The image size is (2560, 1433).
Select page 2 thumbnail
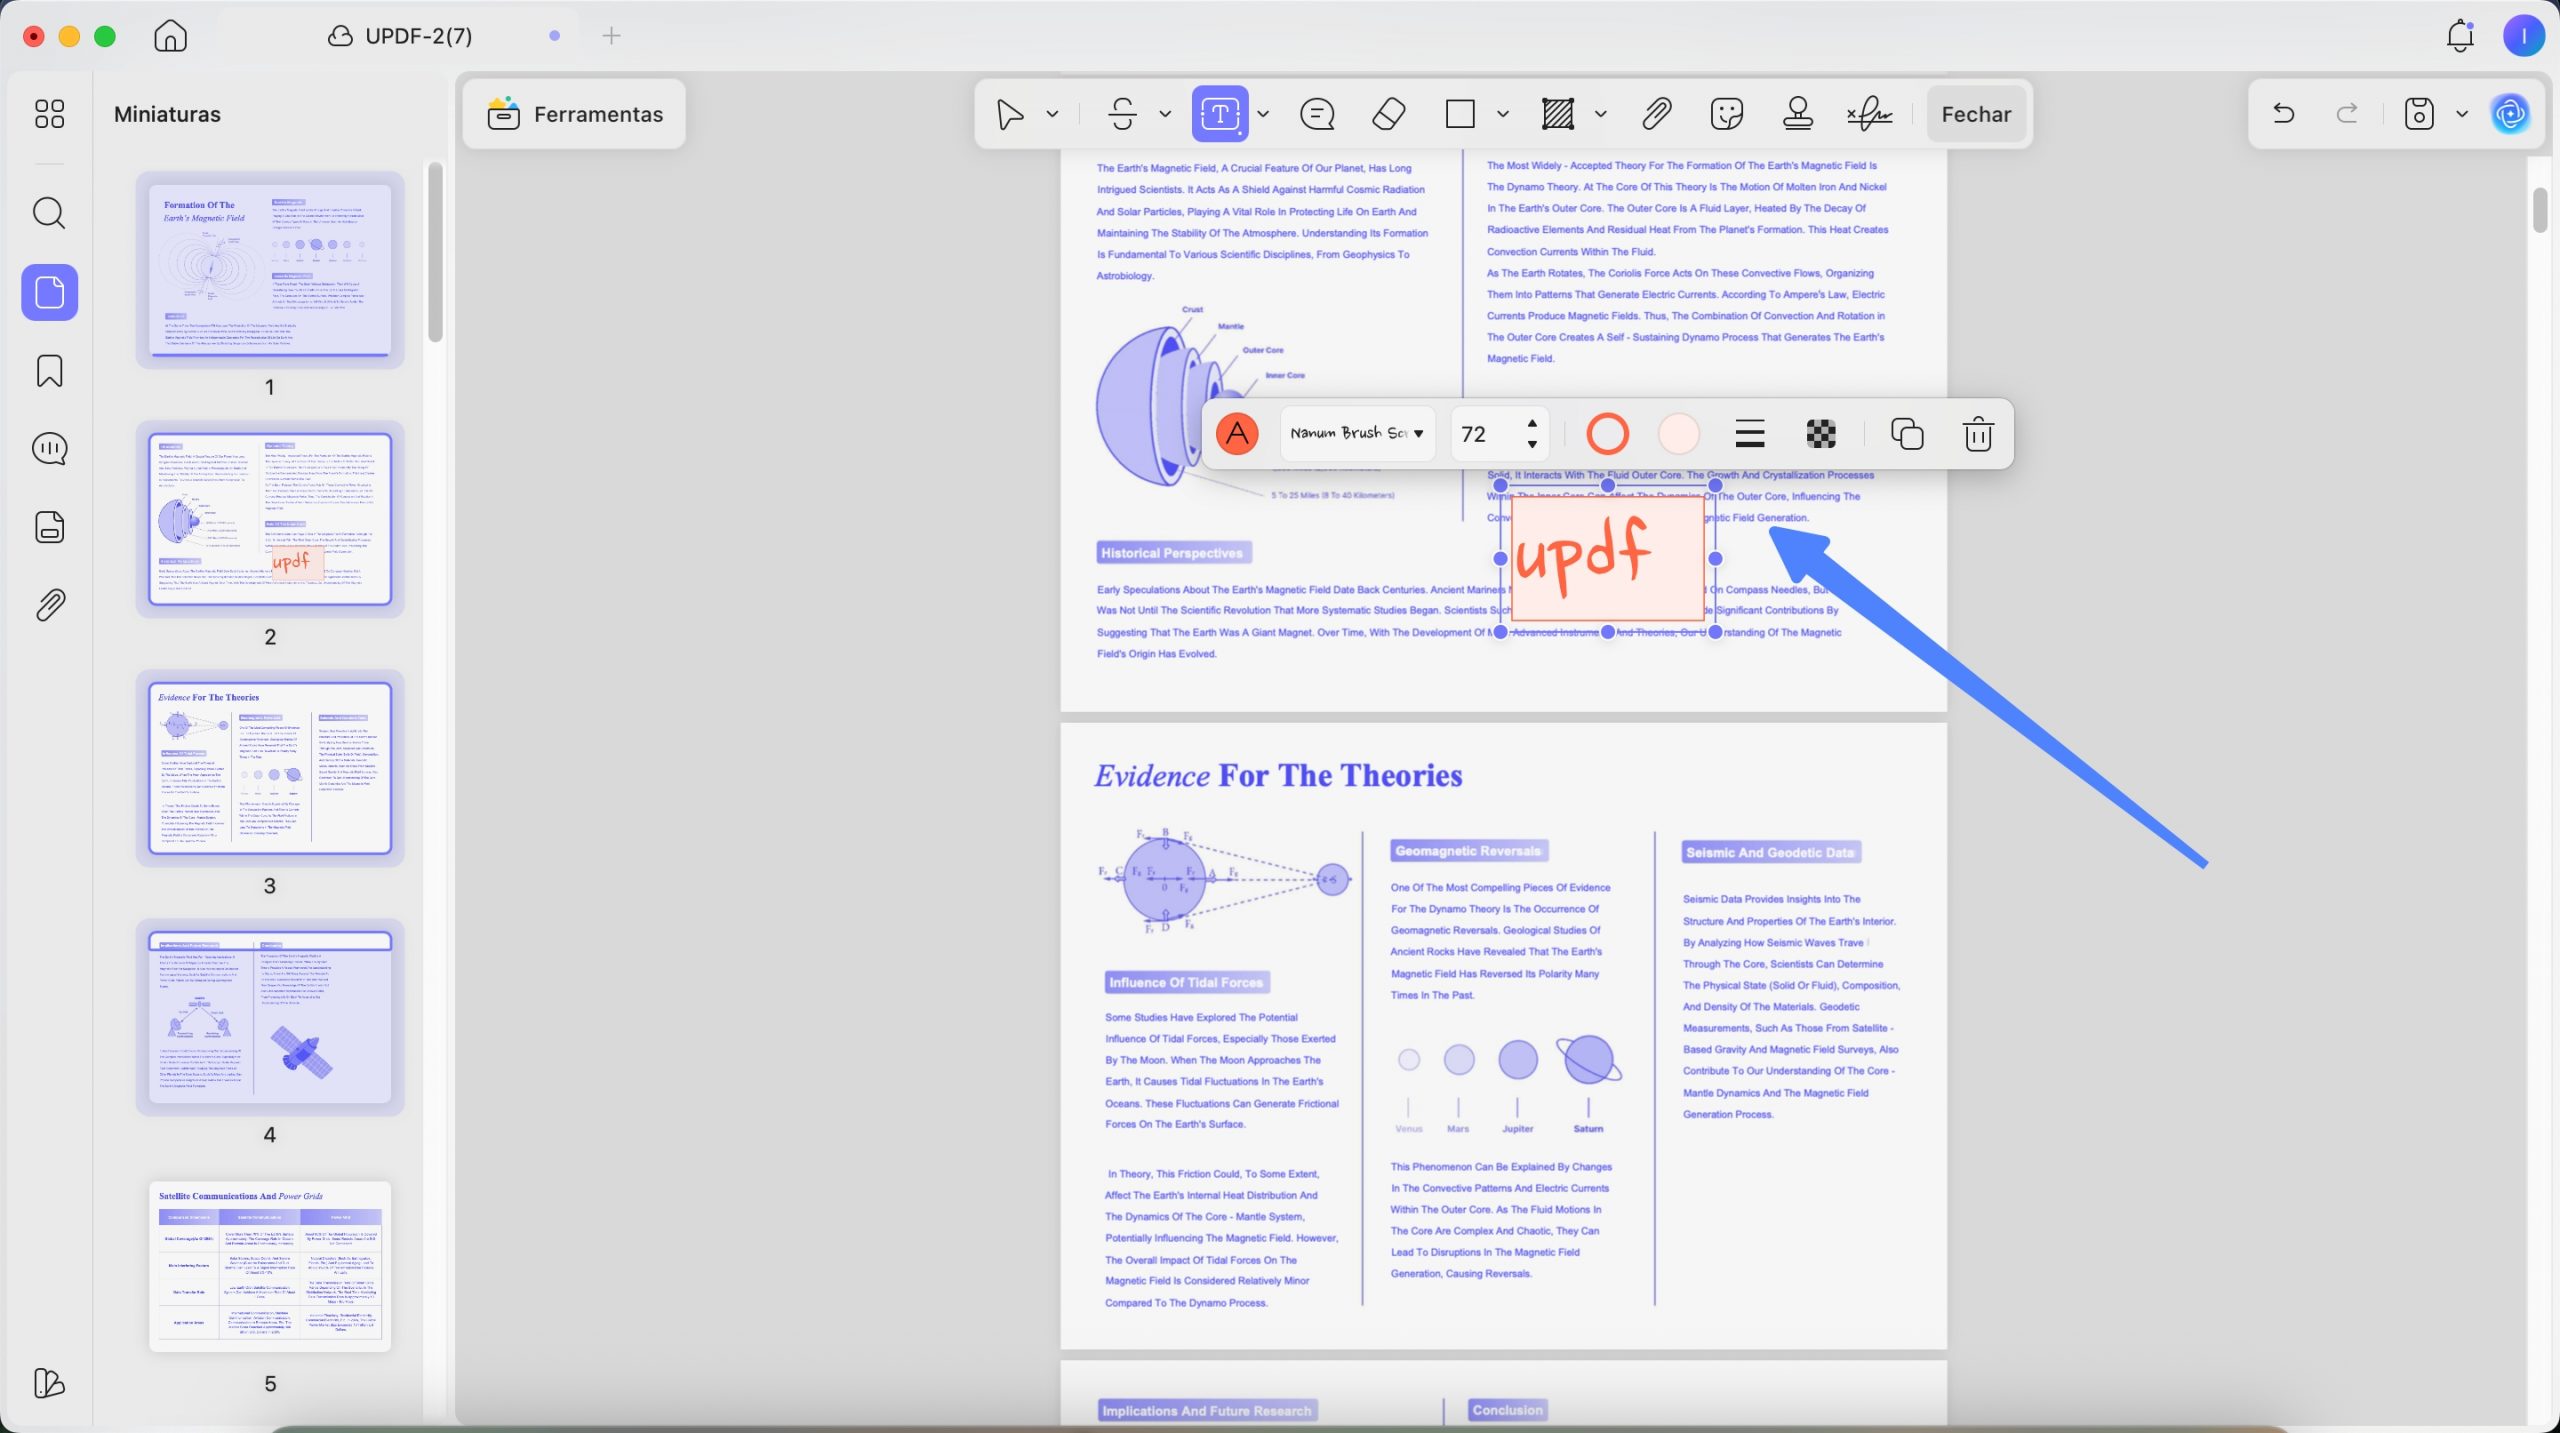[270, 519]
